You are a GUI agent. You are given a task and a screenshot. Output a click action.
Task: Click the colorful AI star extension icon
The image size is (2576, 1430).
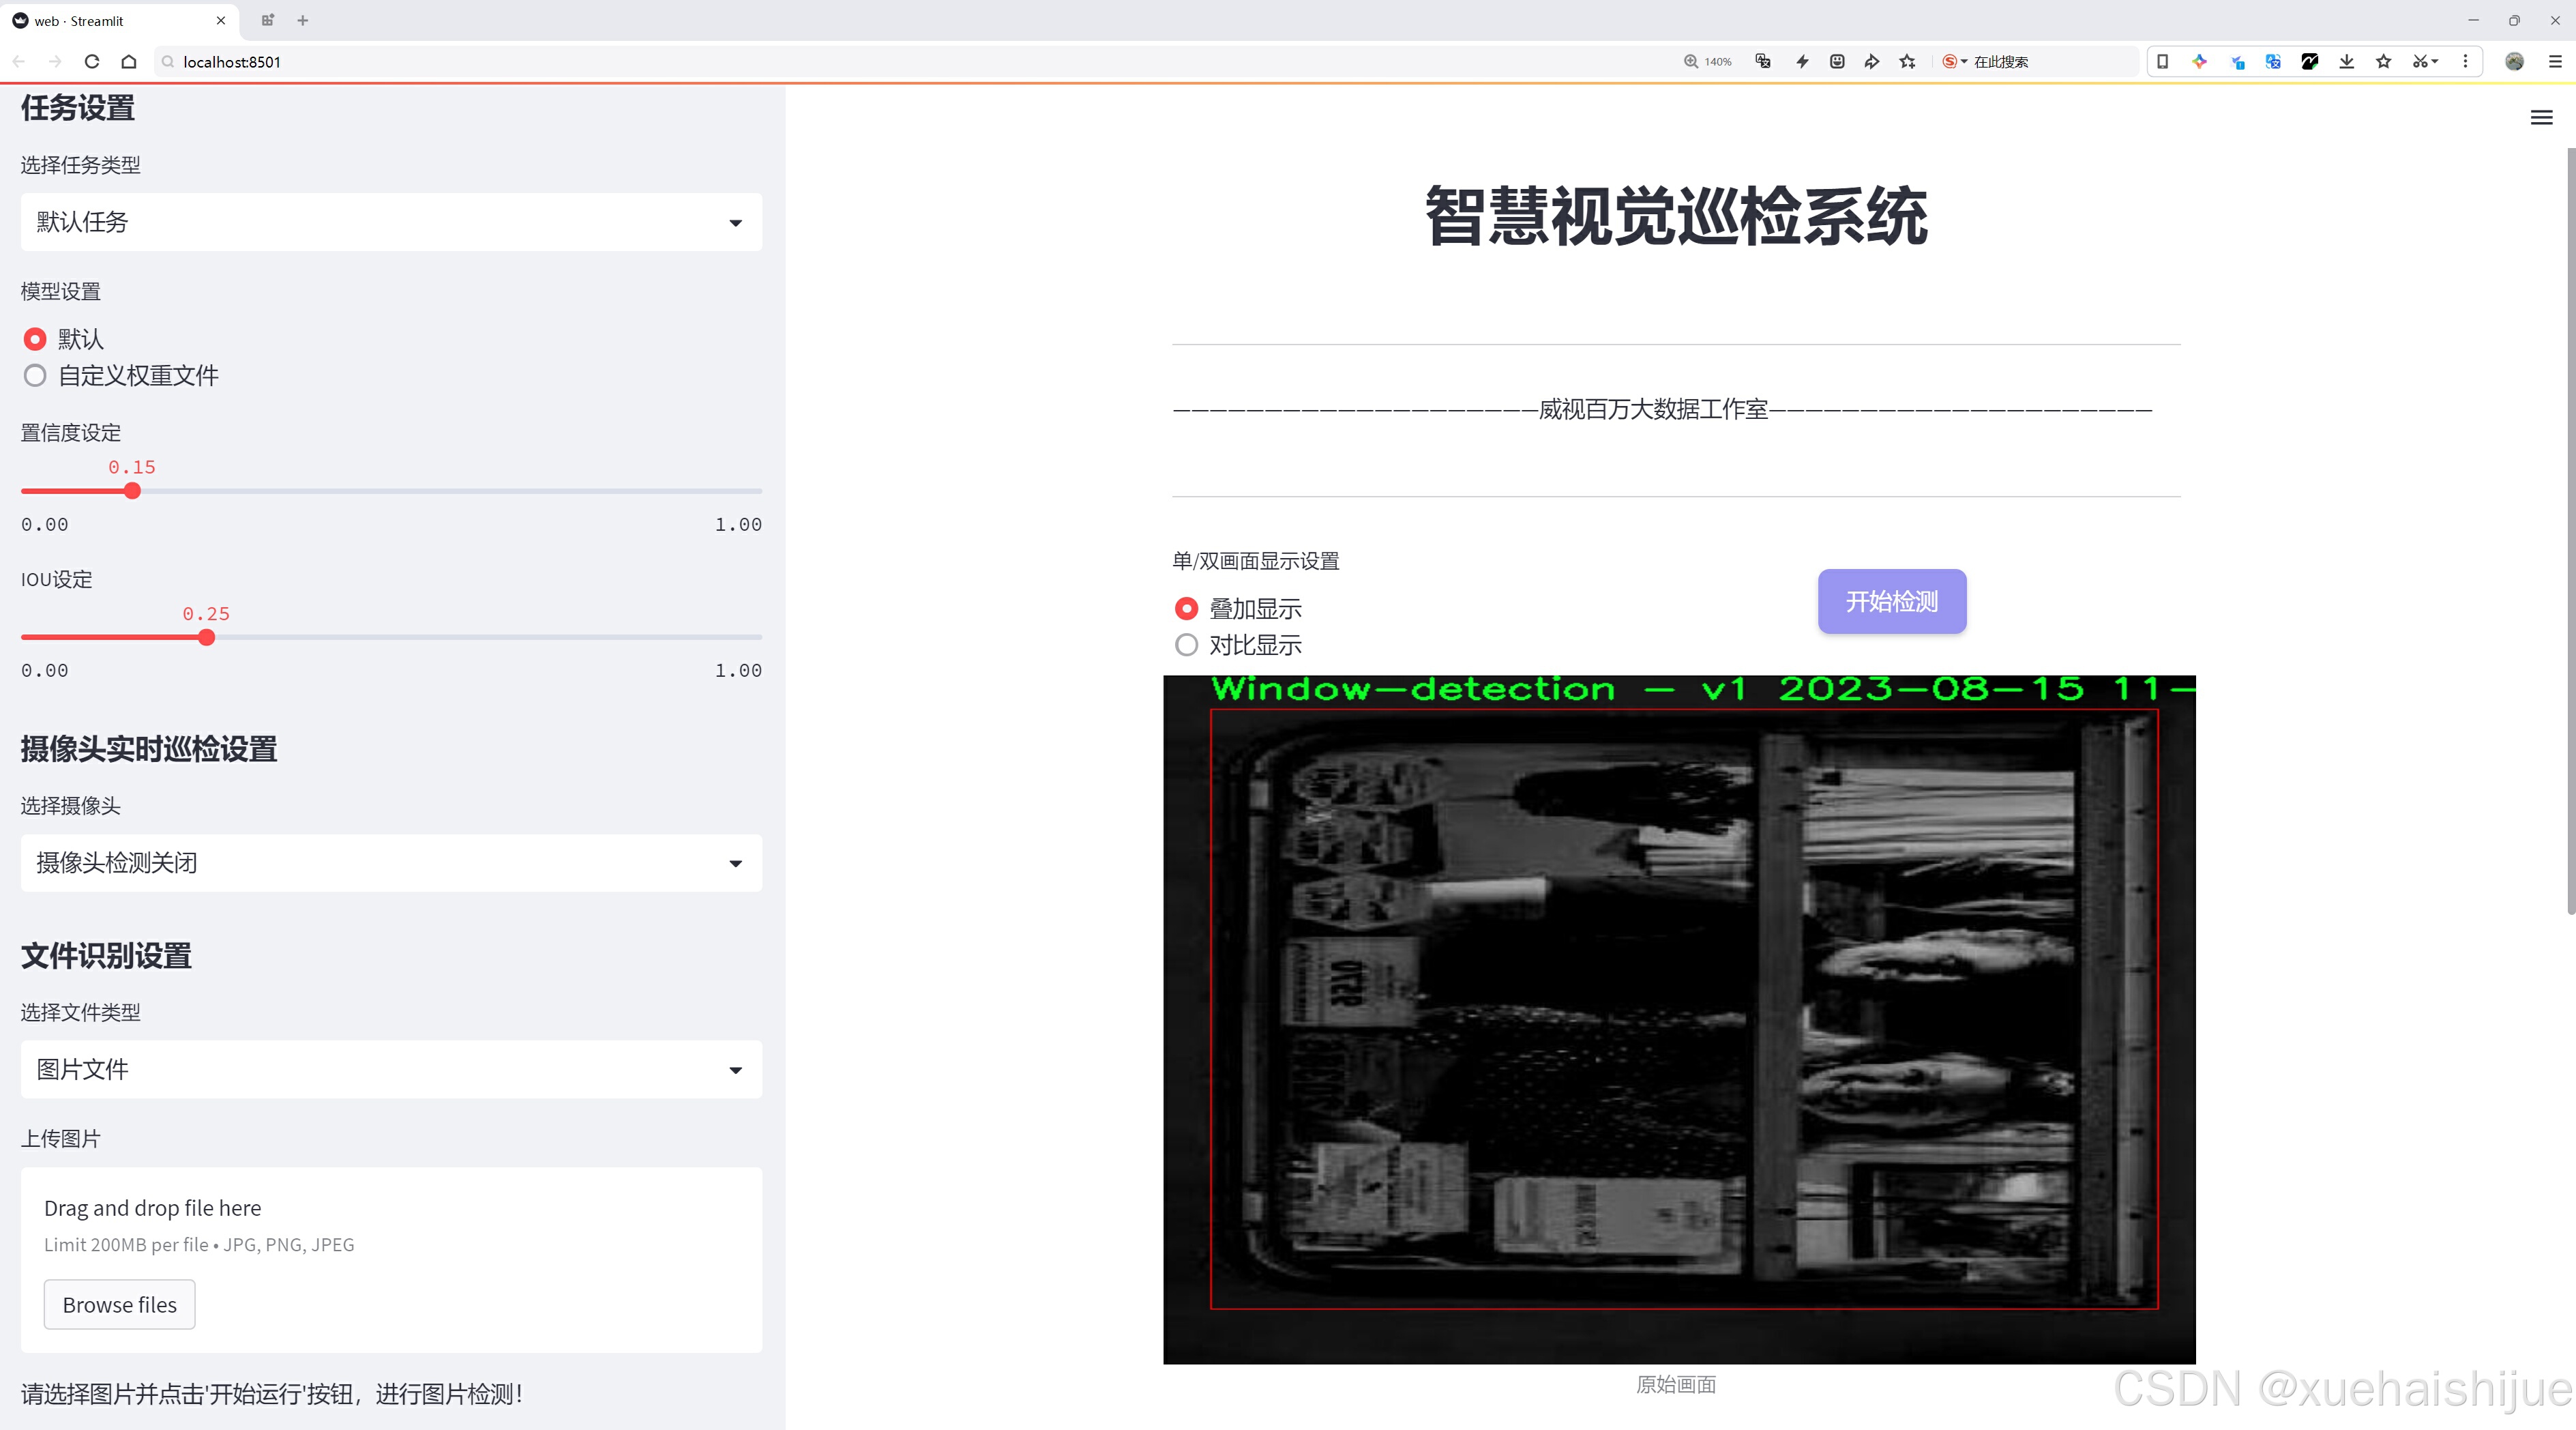pyautogui.click(x=2199, y=62)
